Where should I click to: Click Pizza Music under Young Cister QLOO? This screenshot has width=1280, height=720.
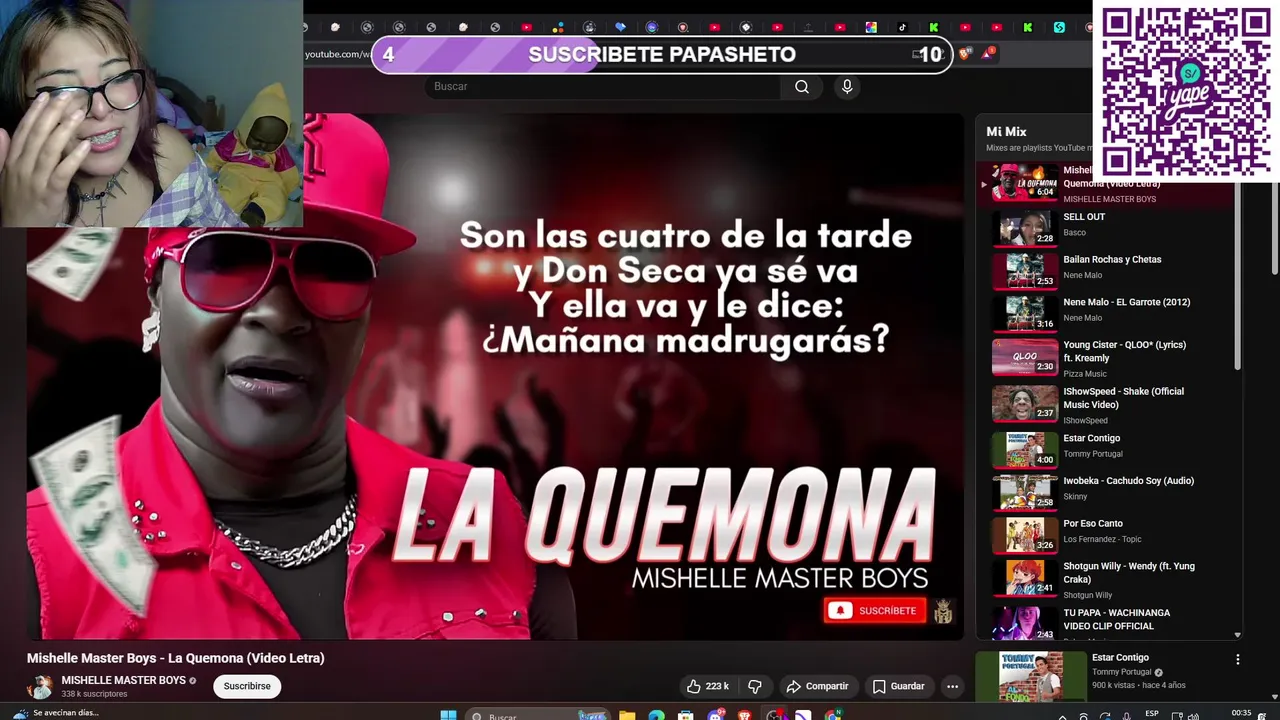pyautogui.click(x=1085, y=374)
